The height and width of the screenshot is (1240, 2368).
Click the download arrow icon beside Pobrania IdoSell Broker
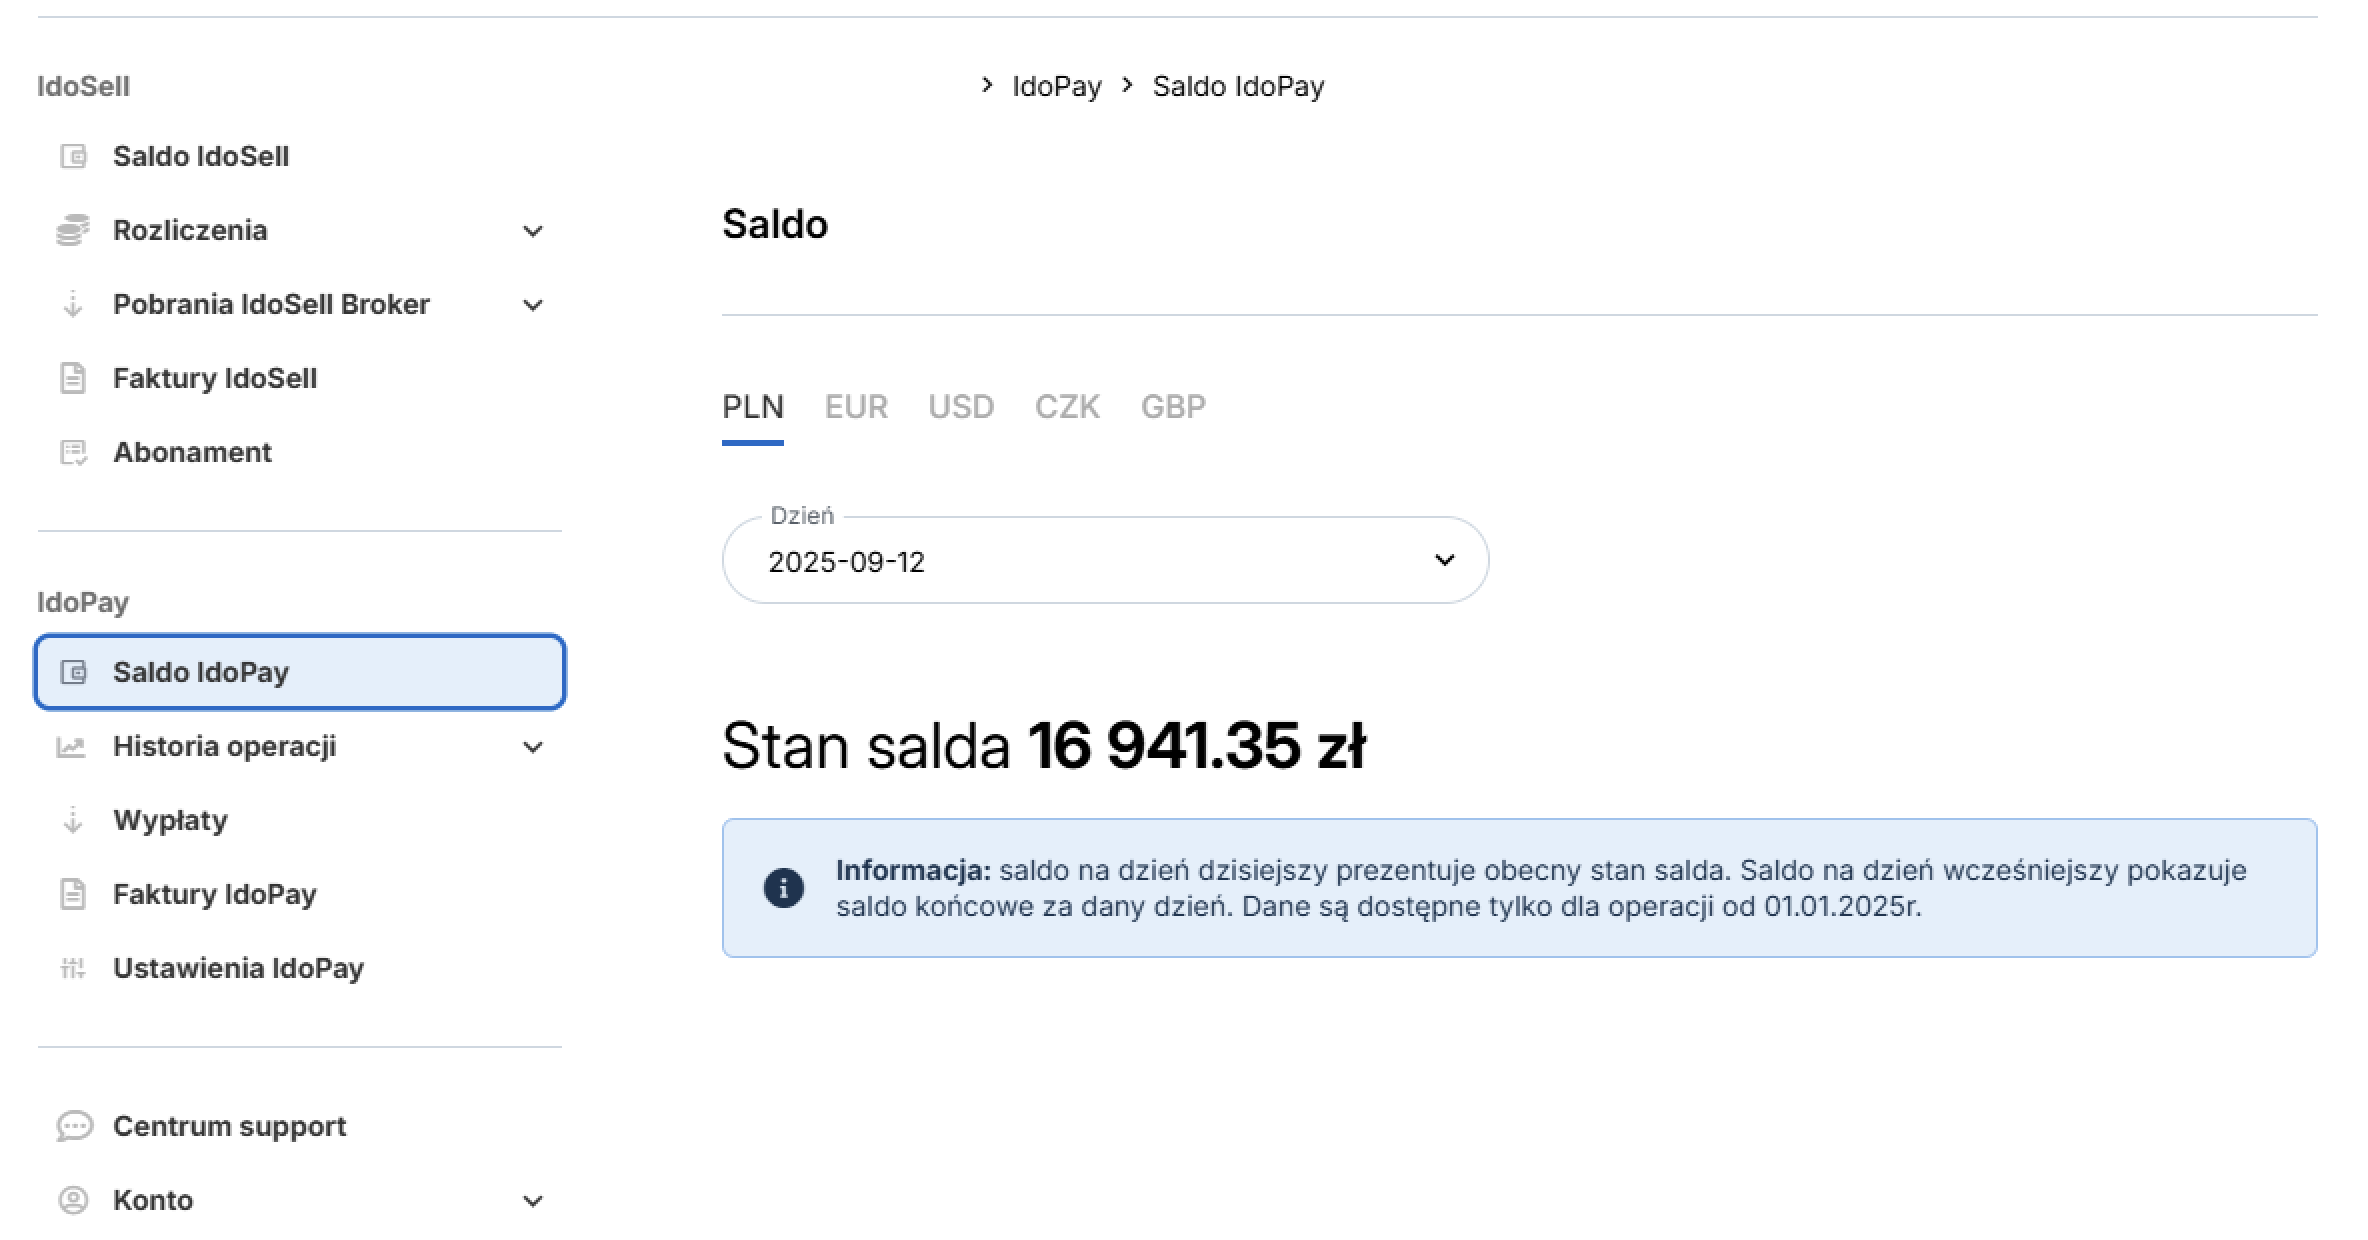pyautogui.click(x=73, y=304)
